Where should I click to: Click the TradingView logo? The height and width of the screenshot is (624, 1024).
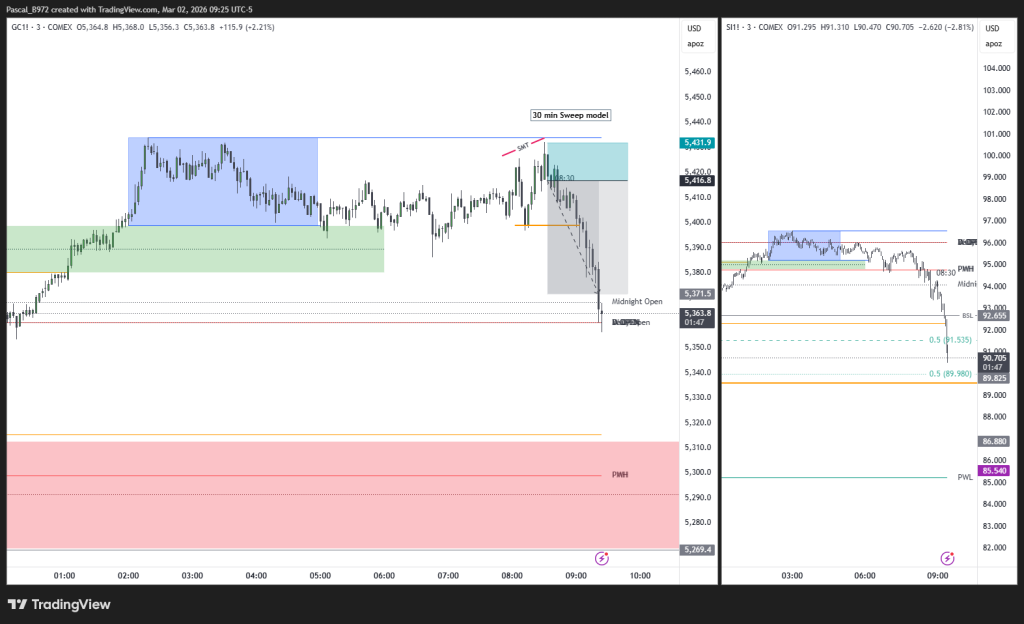59,604
